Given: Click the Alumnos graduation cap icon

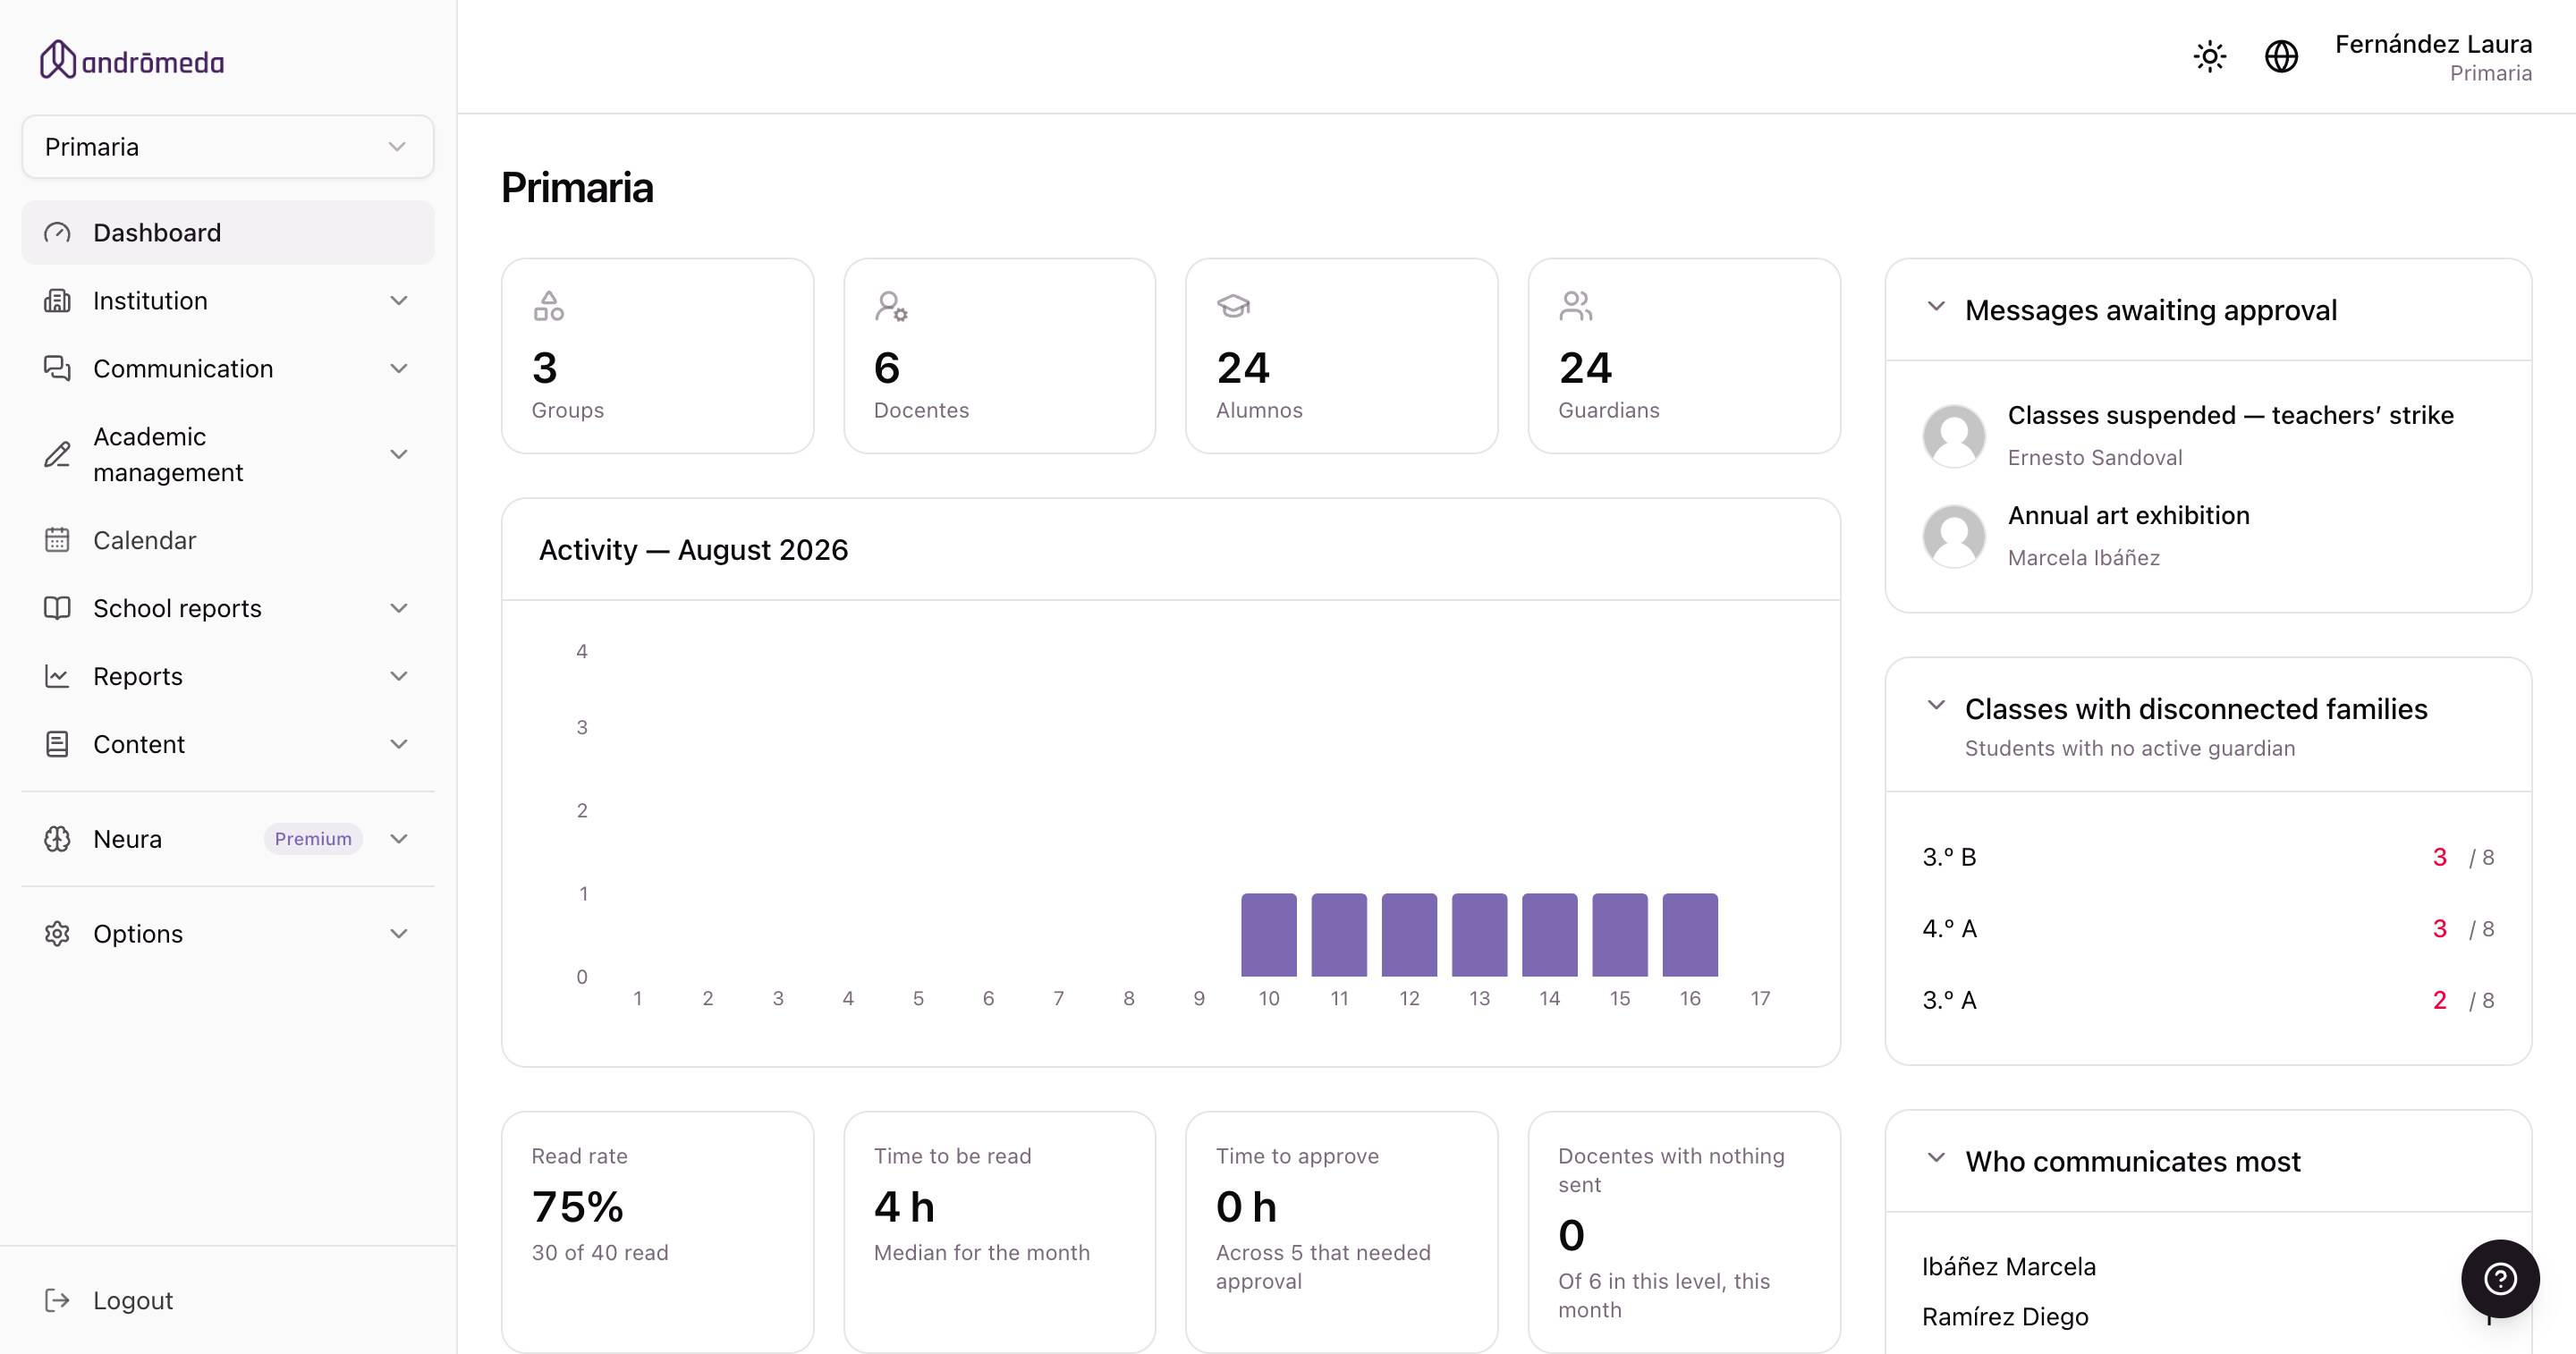Looking at the screenshot, I should click(x=1233, y=305).
